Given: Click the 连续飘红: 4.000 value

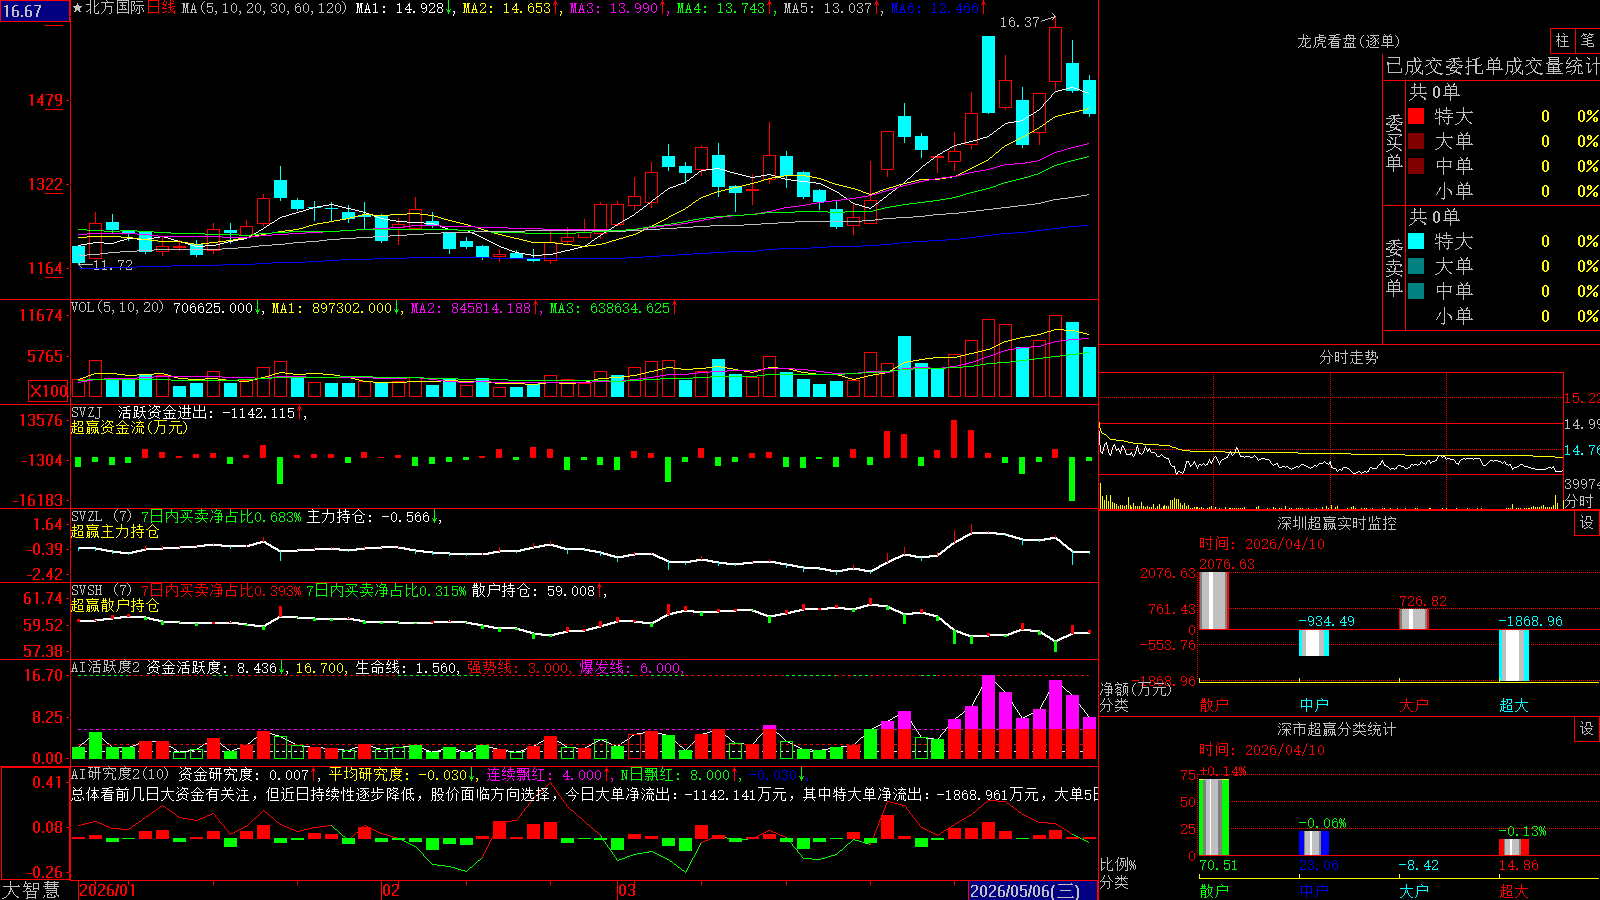Looking at the screenshot, I should (x=548, y=774).
